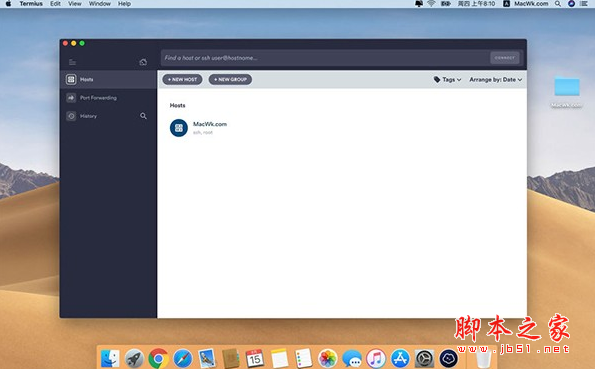Click the MacWk.com user name in menu bar
This screenshot has height=369, width=595.
coord(531,4)
